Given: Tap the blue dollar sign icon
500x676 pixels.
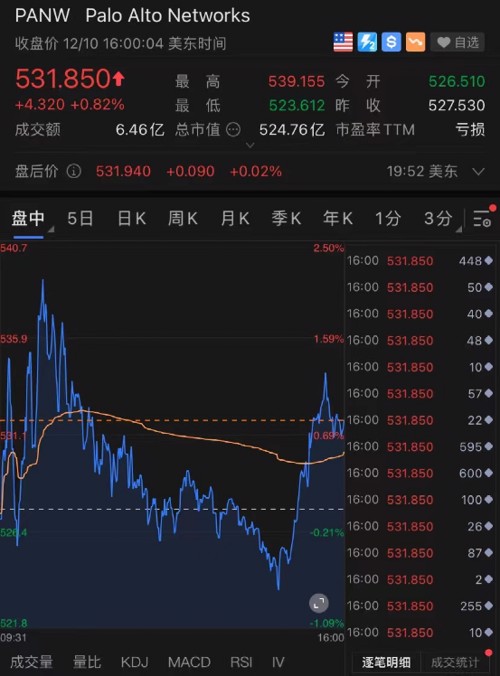Looking at the screenshot, I should 391,42.
